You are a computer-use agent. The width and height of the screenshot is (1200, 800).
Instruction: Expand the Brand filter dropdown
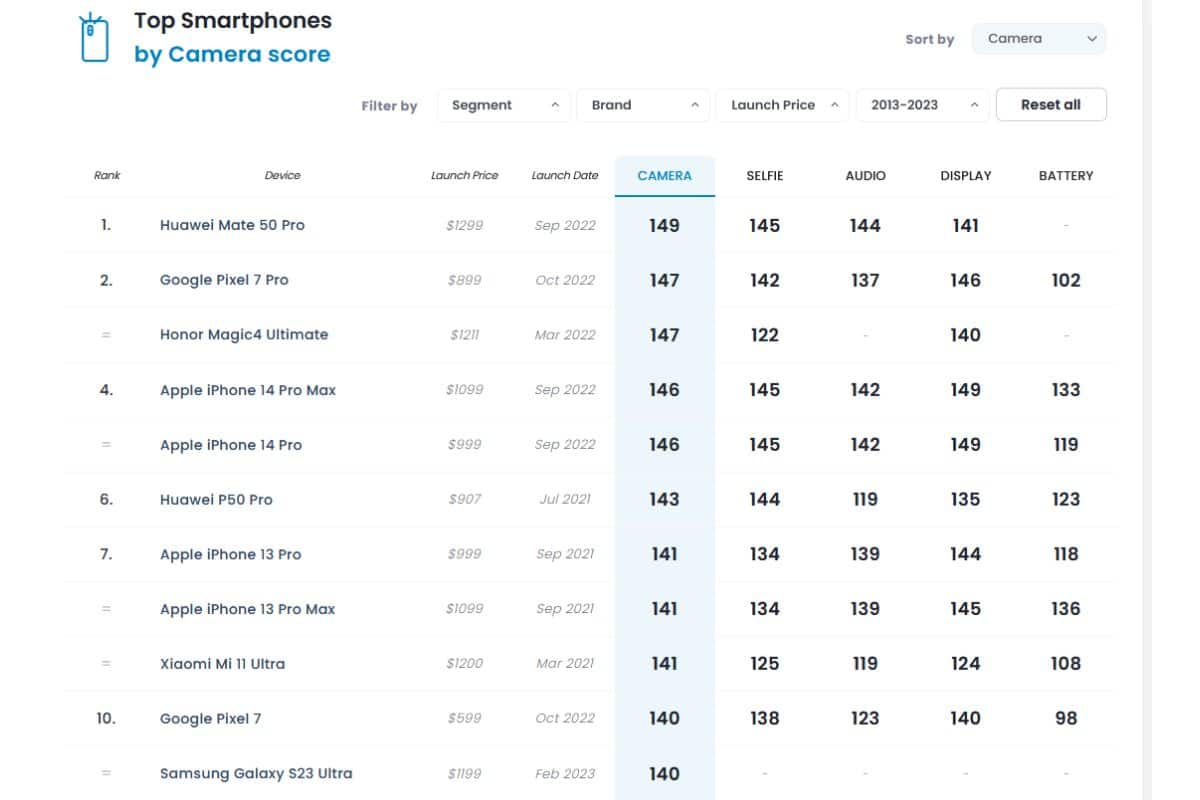click(x=643, y=105)
